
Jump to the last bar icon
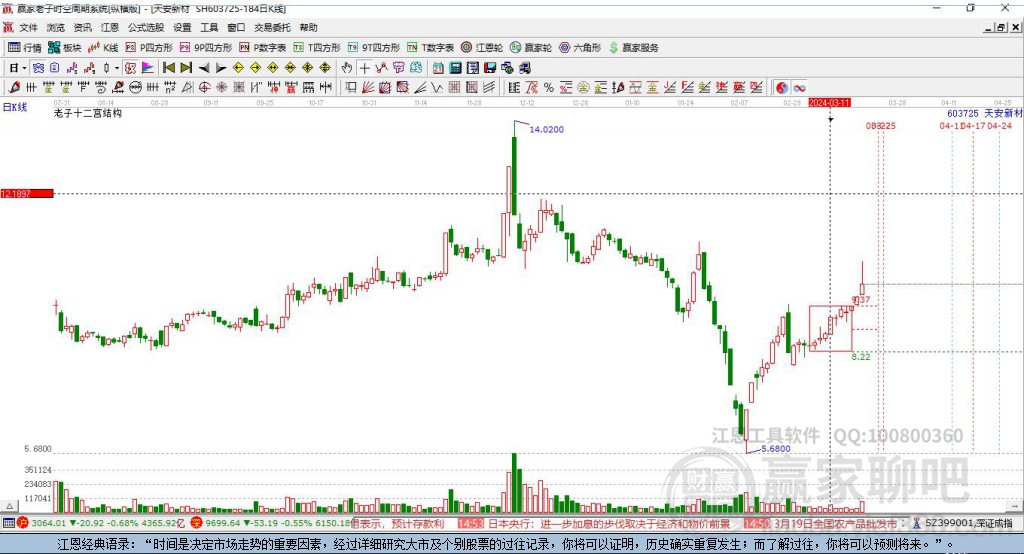(x=186, y=68)
